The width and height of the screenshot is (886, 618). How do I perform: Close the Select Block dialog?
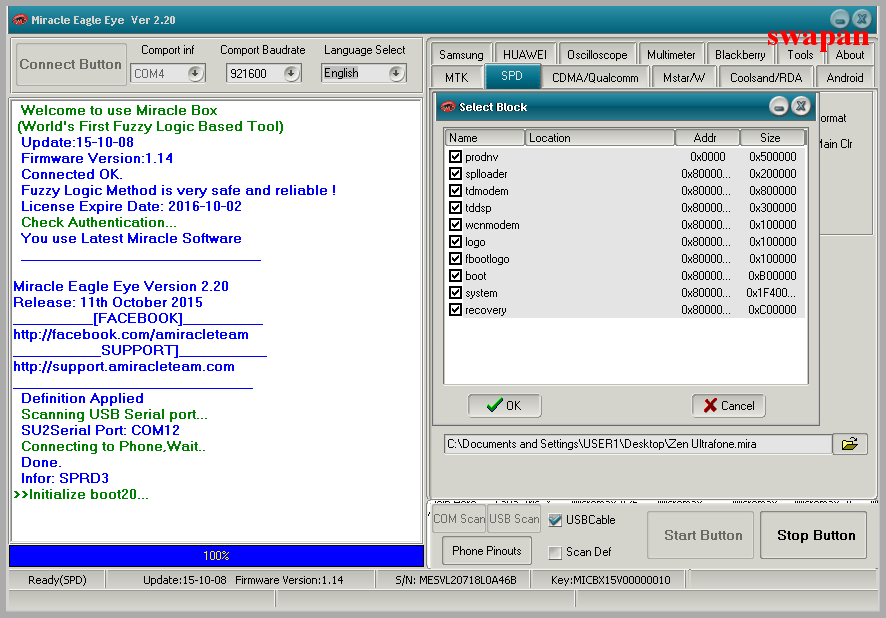click(x=801, y=106)
